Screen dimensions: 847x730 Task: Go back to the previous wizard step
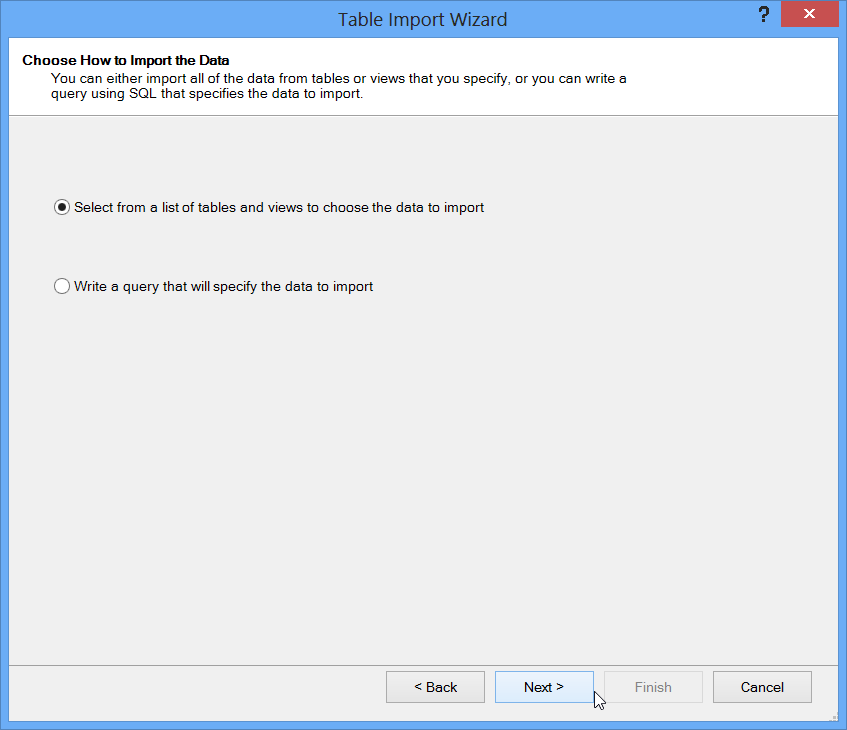click(x=435, y=687)
